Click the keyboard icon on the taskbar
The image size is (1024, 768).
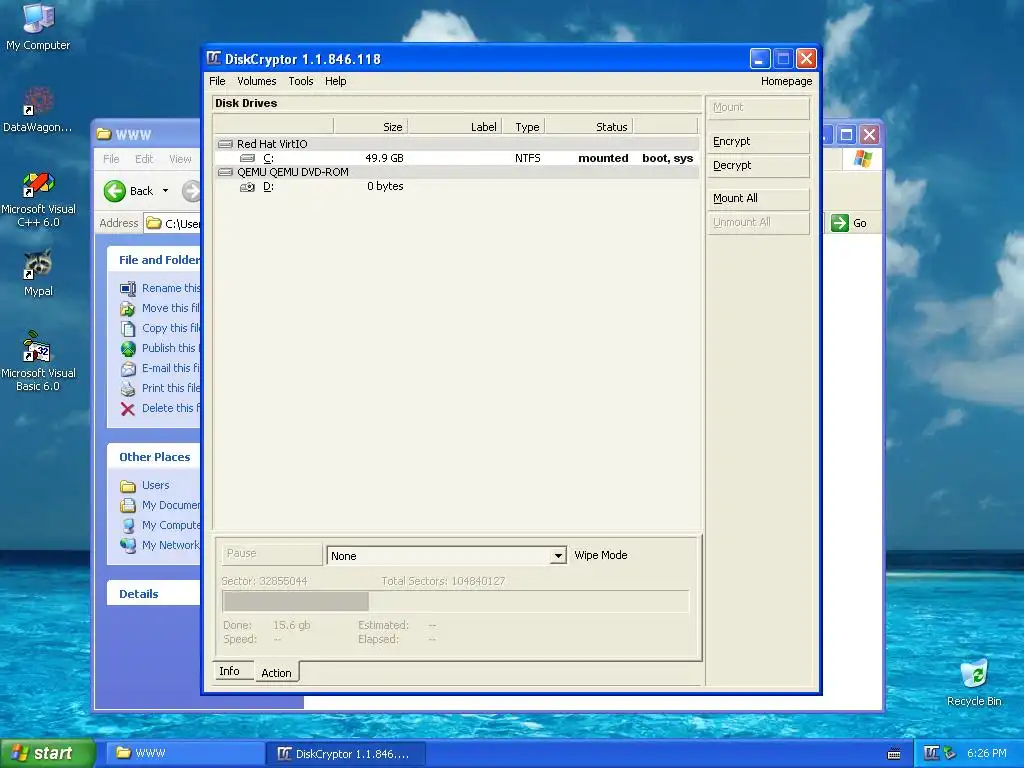coord(894,754)
